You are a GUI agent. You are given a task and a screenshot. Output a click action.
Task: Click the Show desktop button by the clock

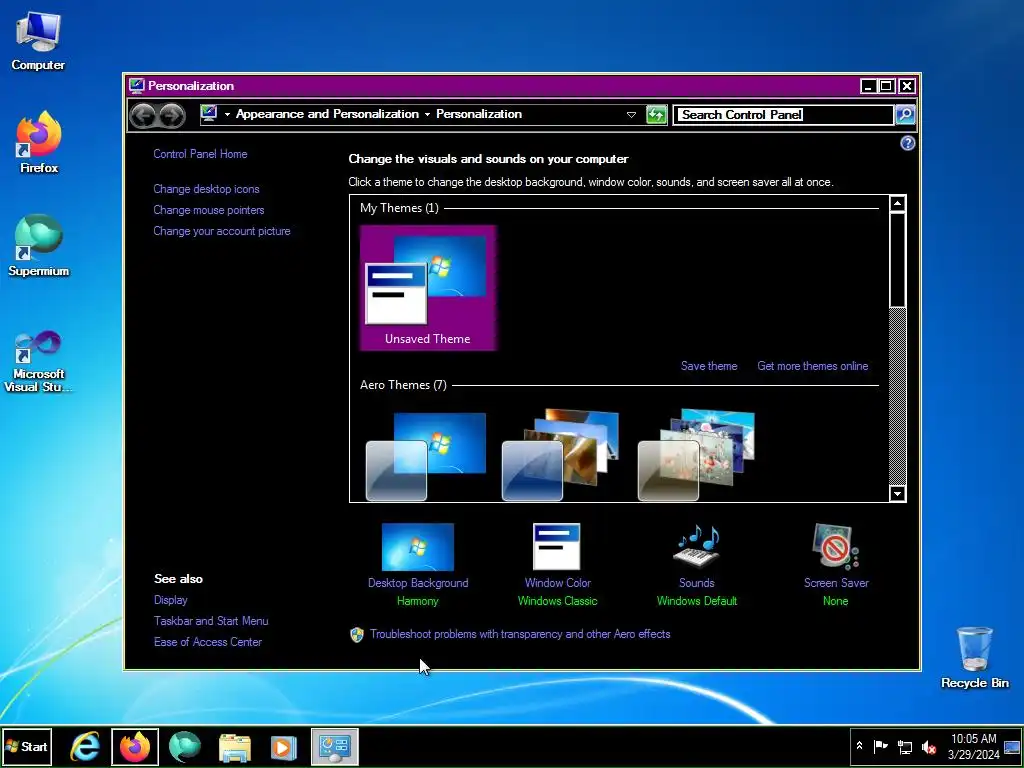1013,746
